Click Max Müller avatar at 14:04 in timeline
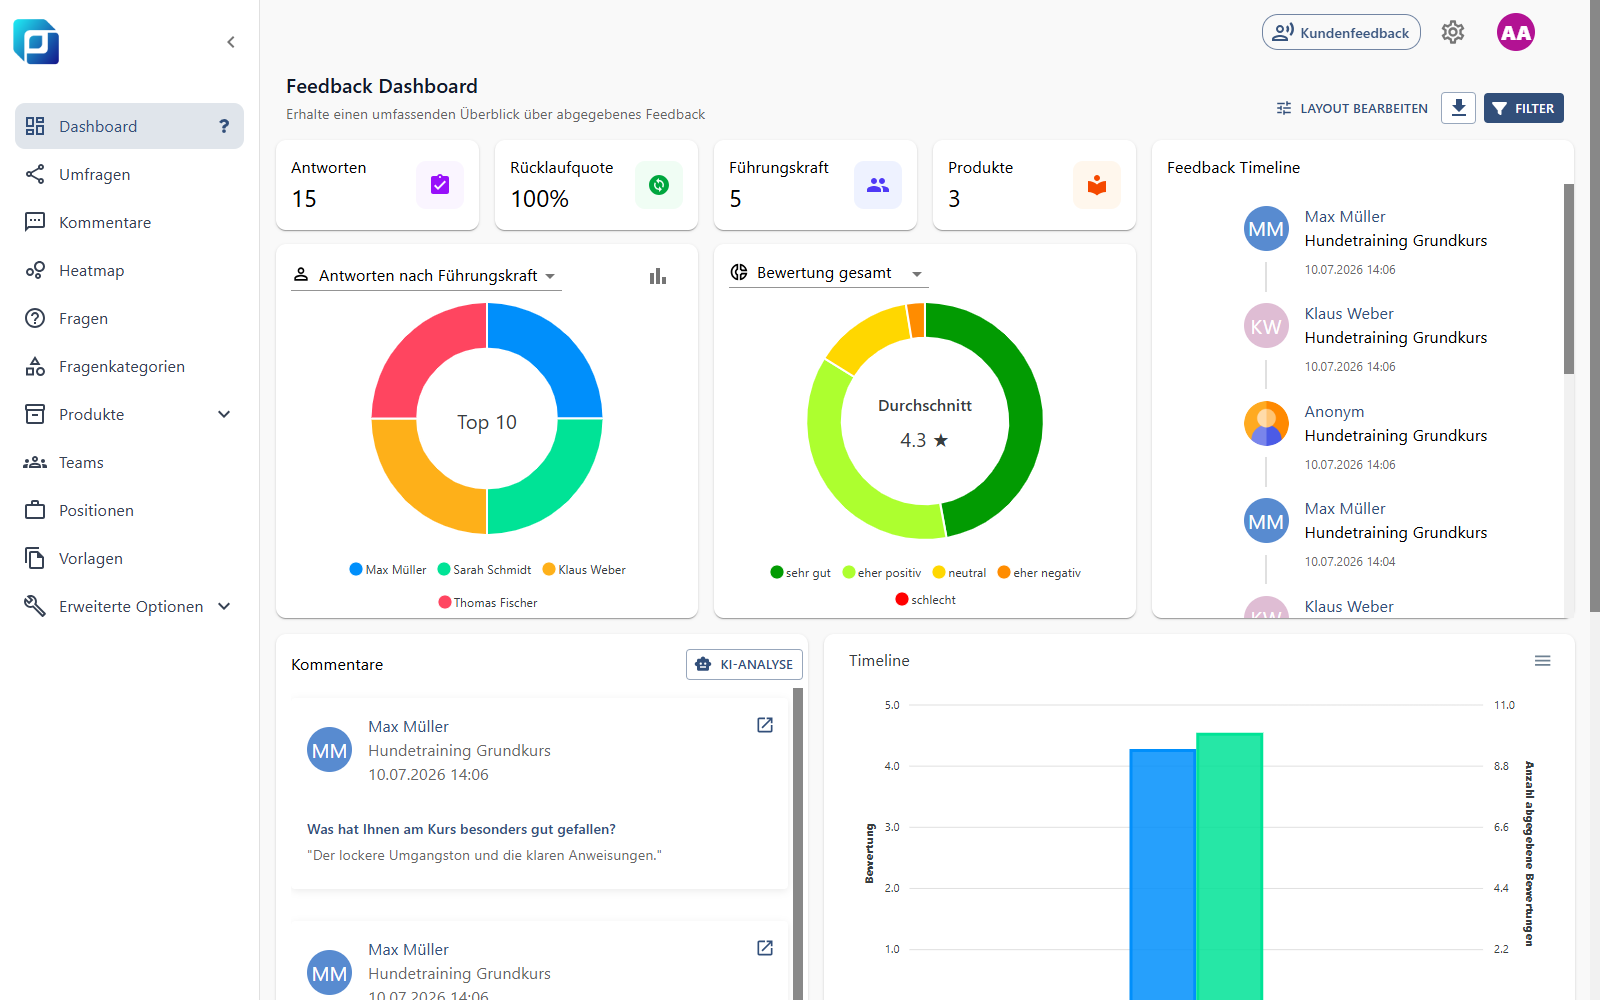The image size is (1600, 1000). click(1266, 521)
